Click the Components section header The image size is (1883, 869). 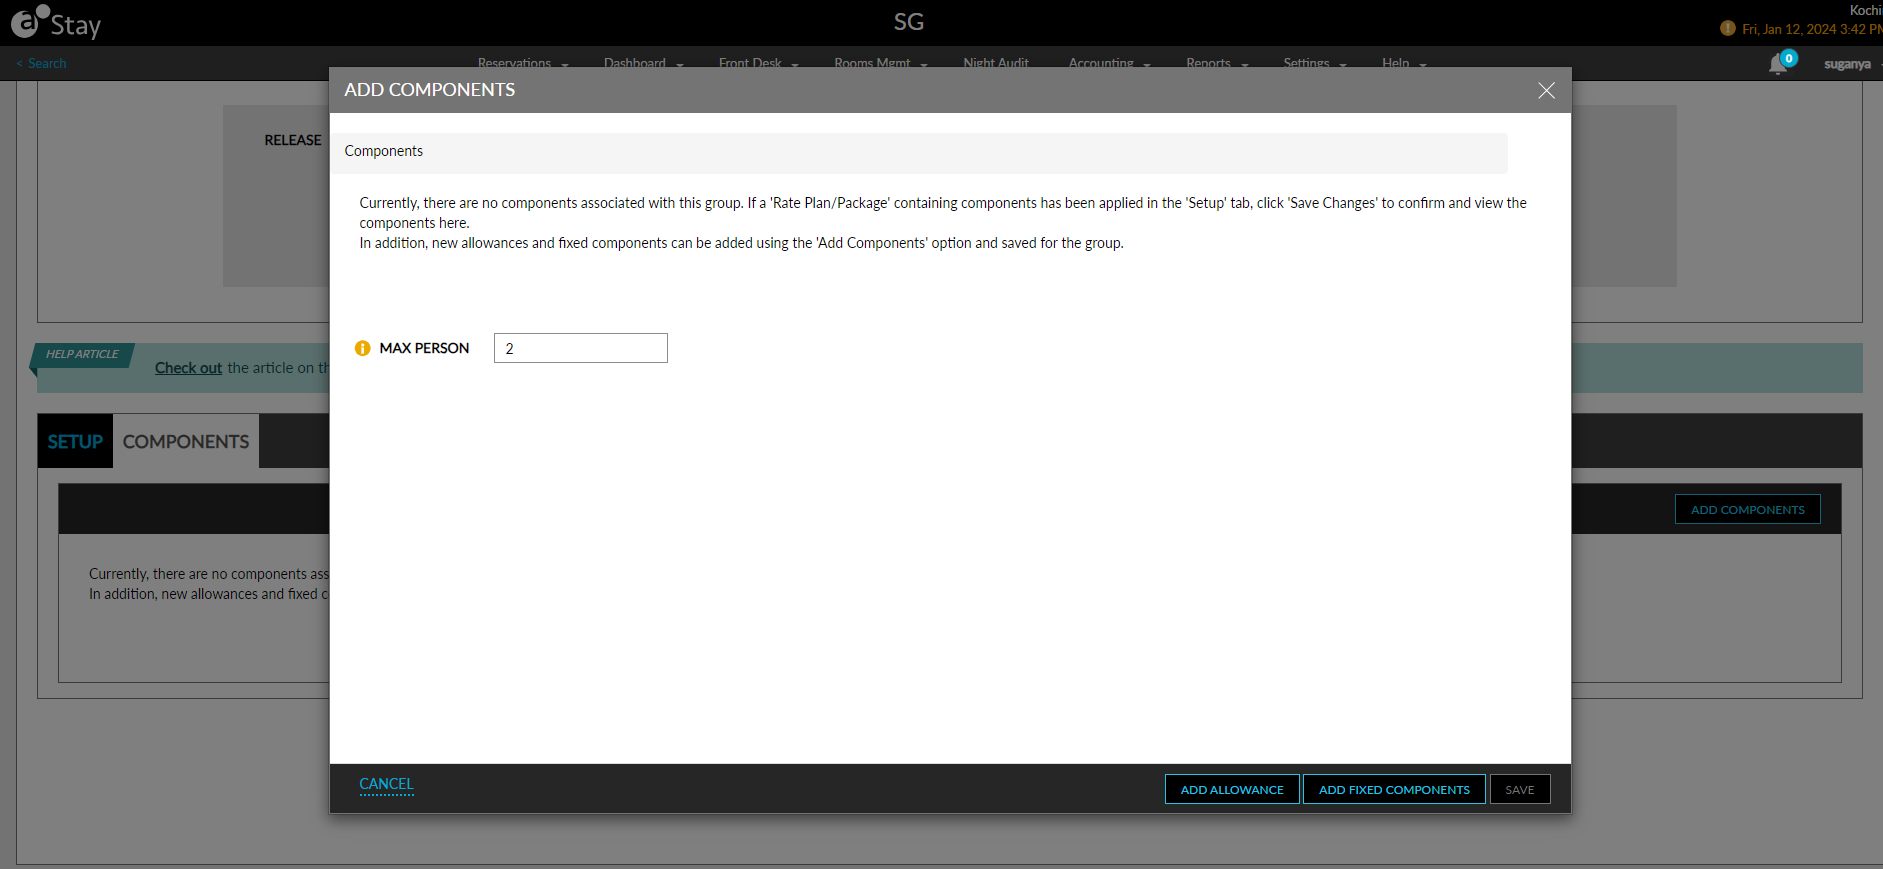[918, 152]
